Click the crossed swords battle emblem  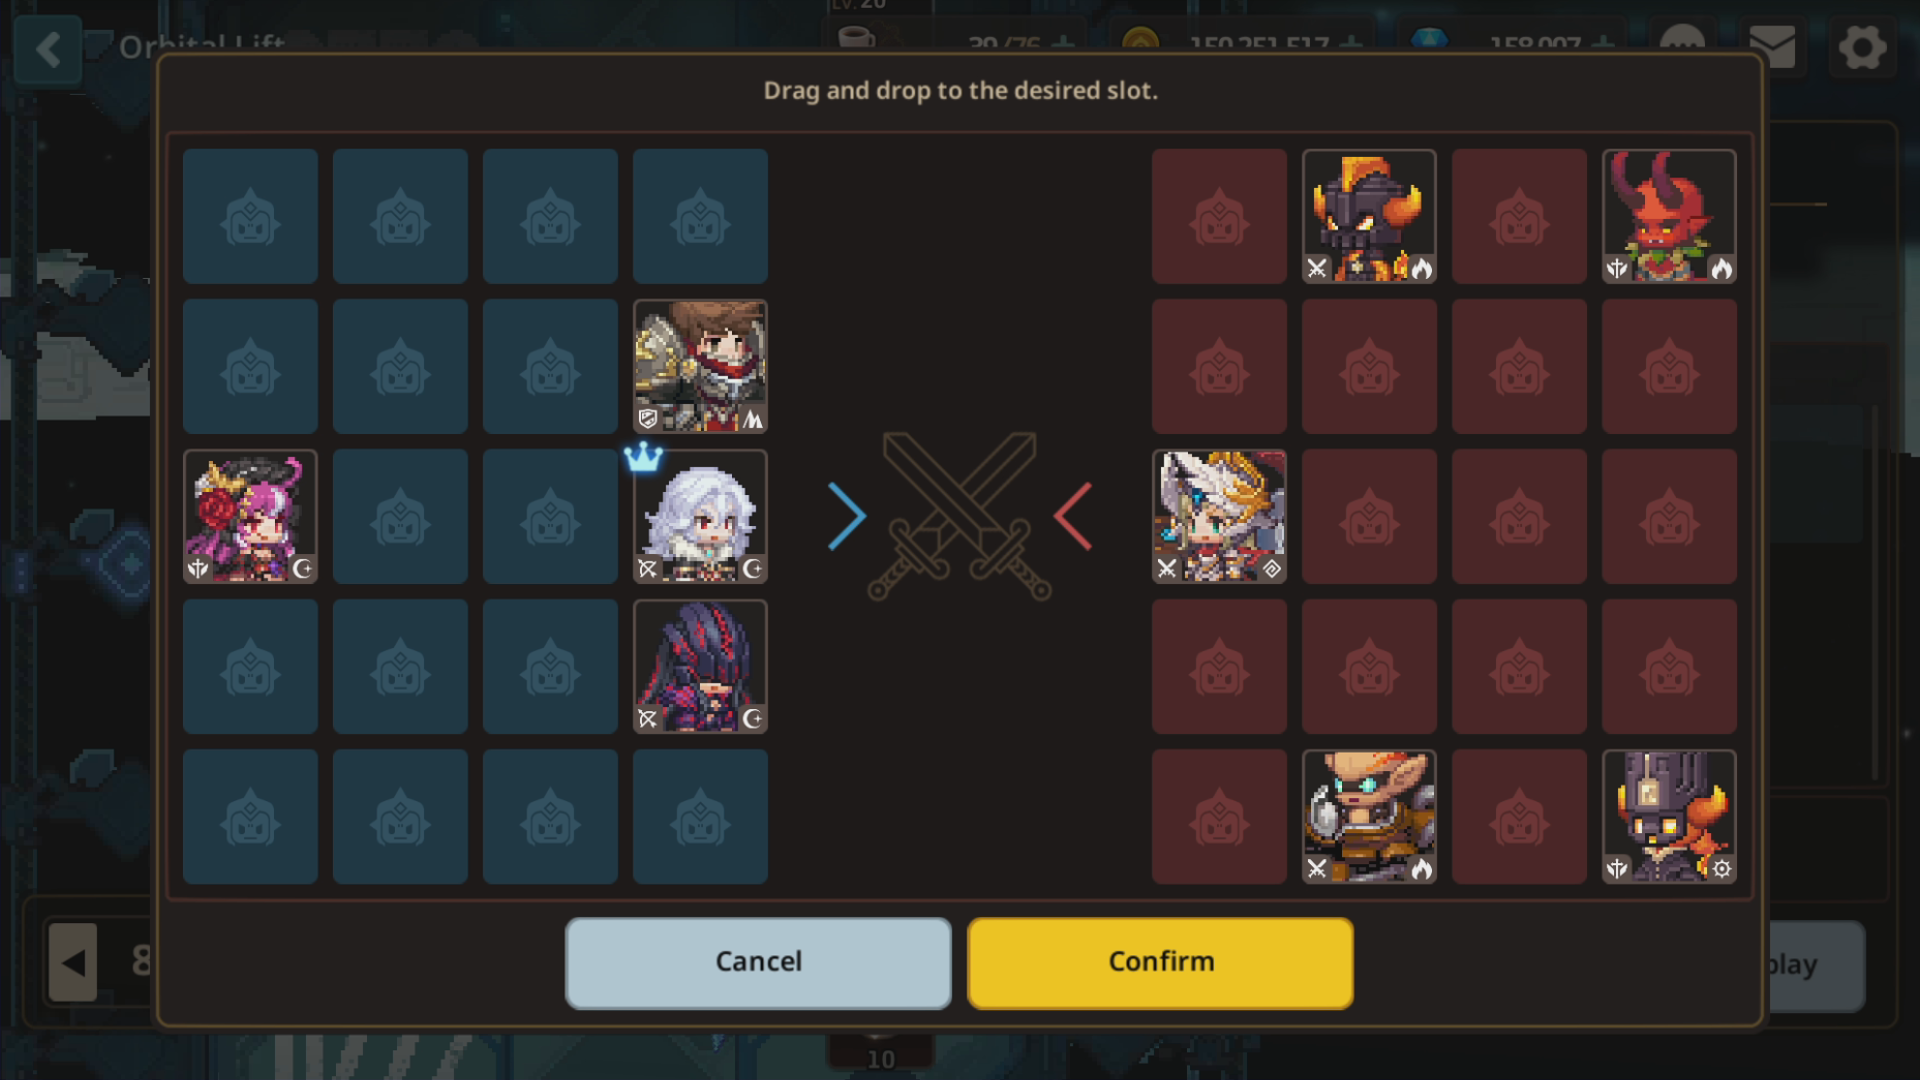pos(960,516)
